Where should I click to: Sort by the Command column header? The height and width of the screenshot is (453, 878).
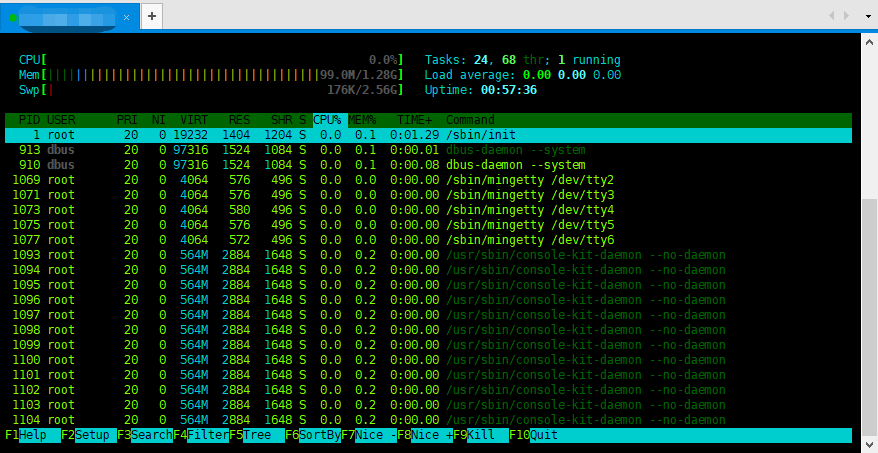470,120
